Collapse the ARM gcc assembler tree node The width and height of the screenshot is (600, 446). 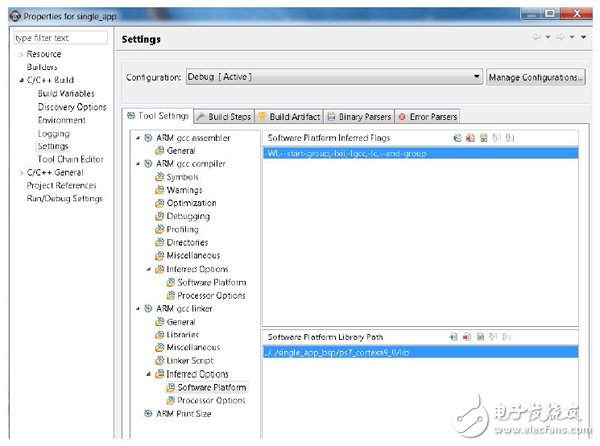tap(137, 138)
